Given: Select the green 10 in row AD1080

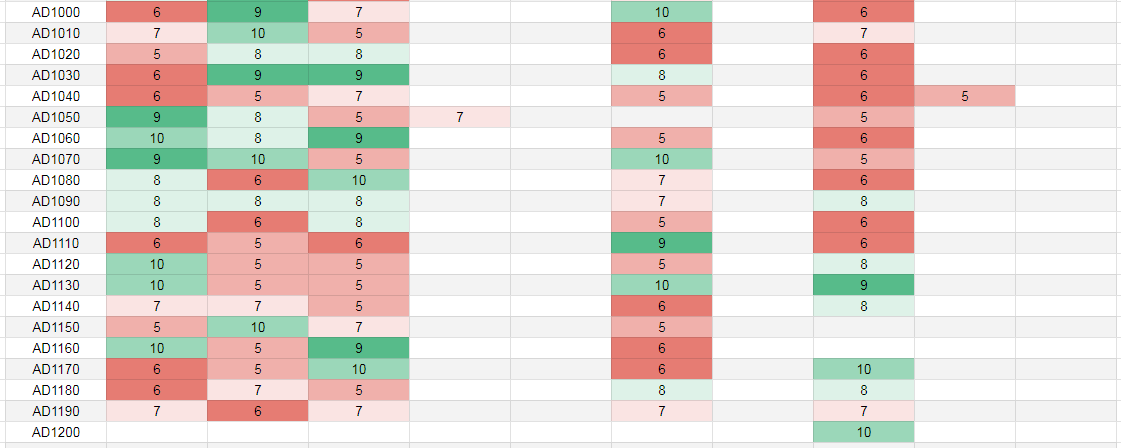Looking at the screenshot, I should [358, 180].
